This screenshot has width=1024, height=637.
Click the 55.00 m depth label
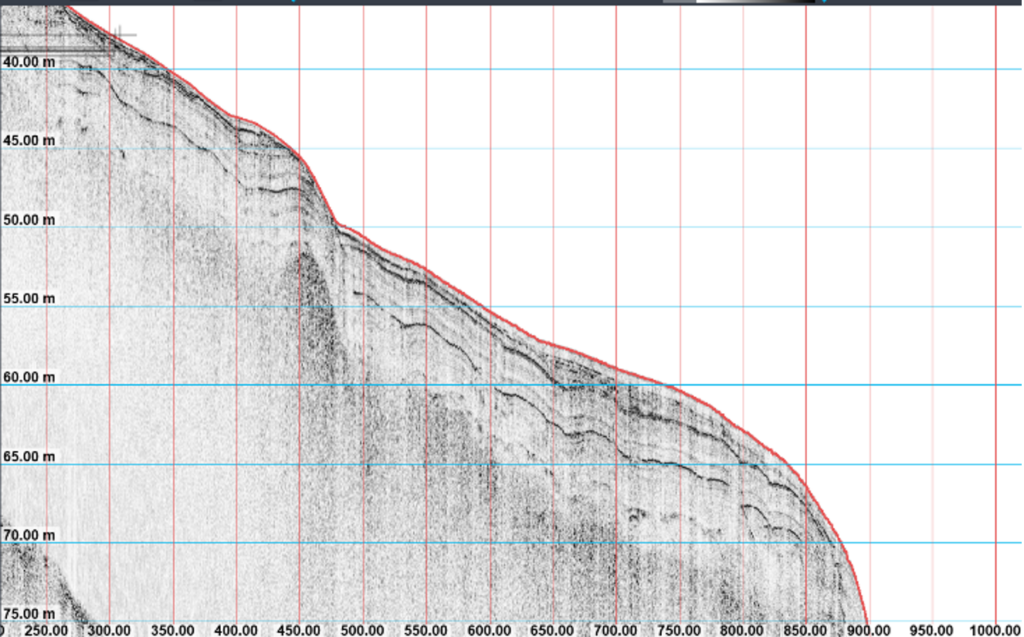coord(29,299)
